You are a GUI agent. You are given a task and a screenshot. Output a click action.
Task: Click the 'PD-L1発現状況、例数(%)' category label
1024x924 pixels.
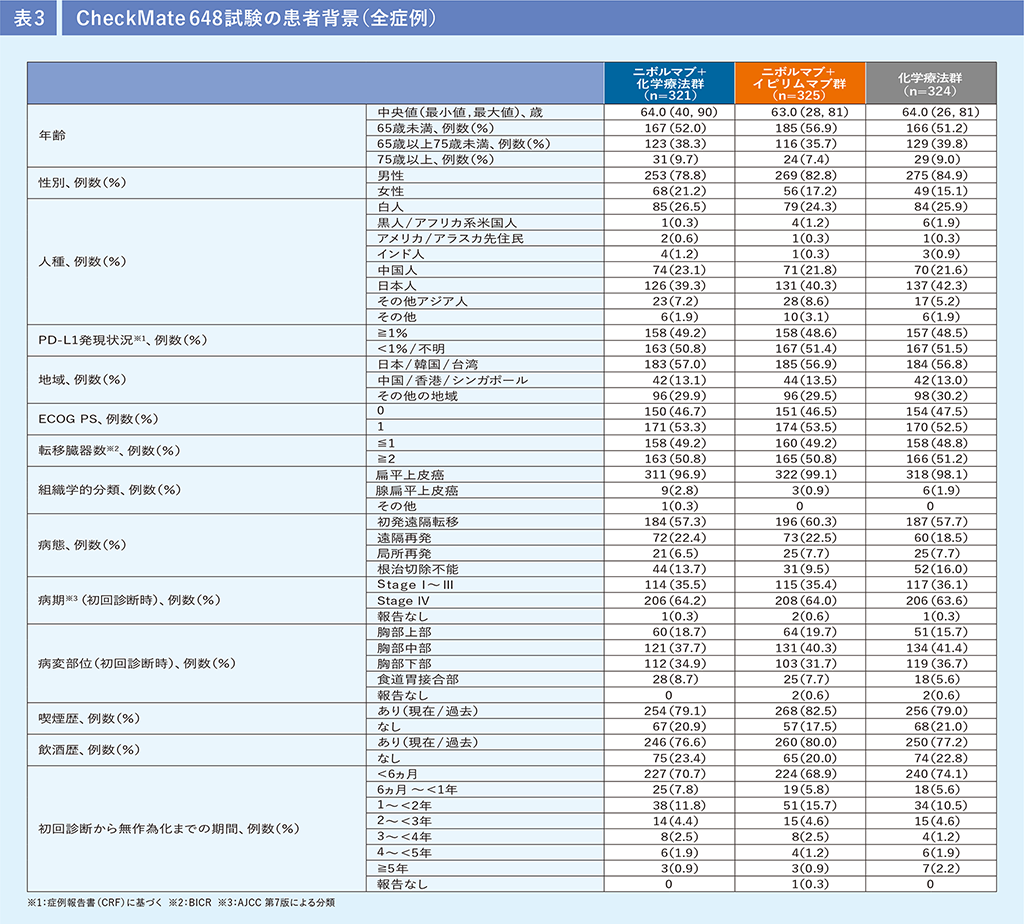point(123,340)
